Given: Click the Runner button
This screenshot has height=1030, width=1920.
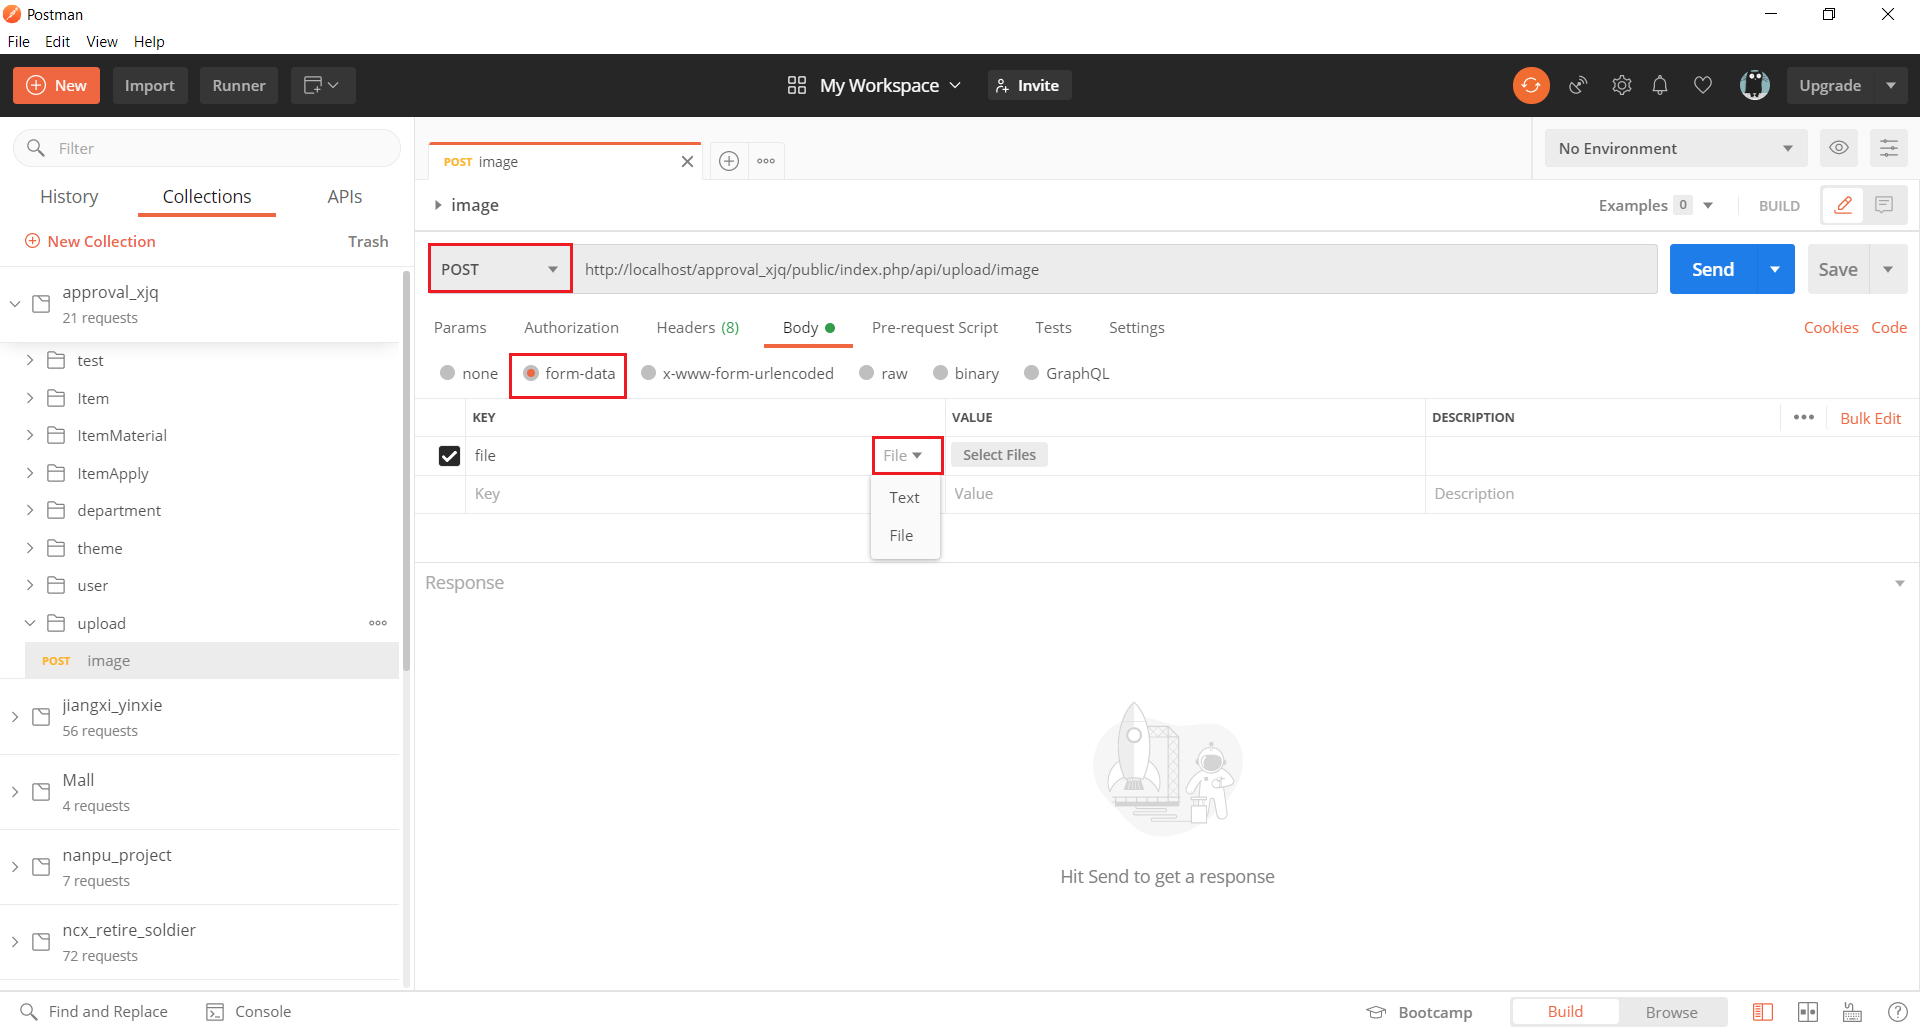Looking at the screenshot, I should click(x=239, y=85).
